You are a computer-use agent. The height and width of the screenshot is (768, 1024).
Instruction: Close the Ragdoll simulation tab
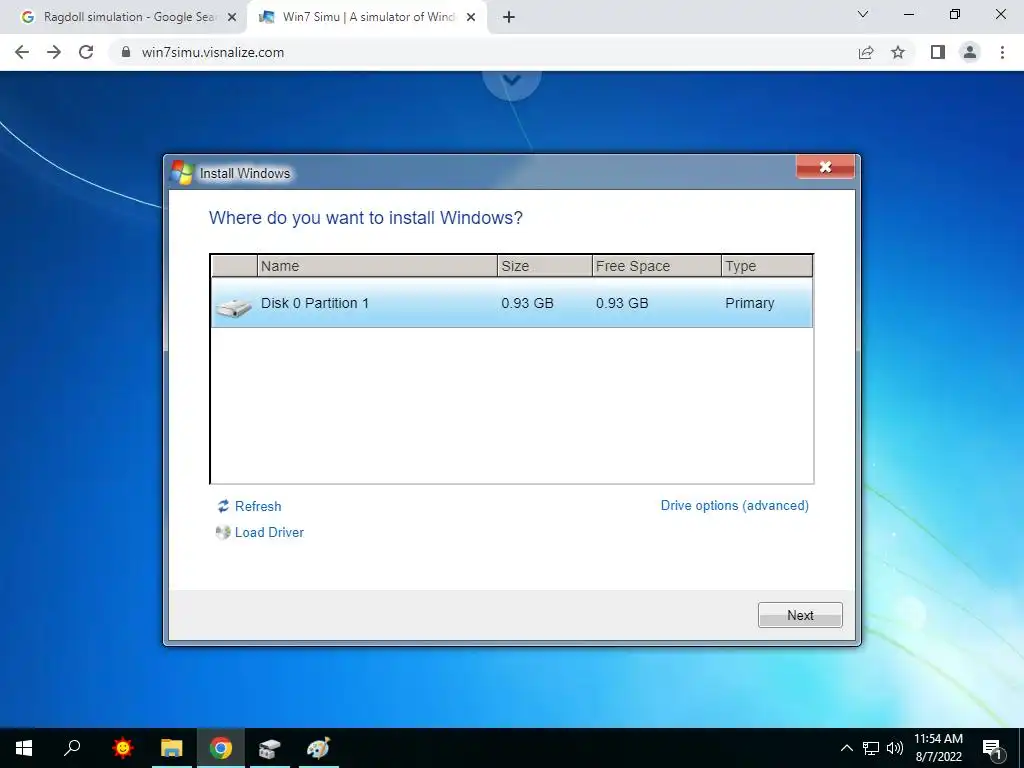232,18
